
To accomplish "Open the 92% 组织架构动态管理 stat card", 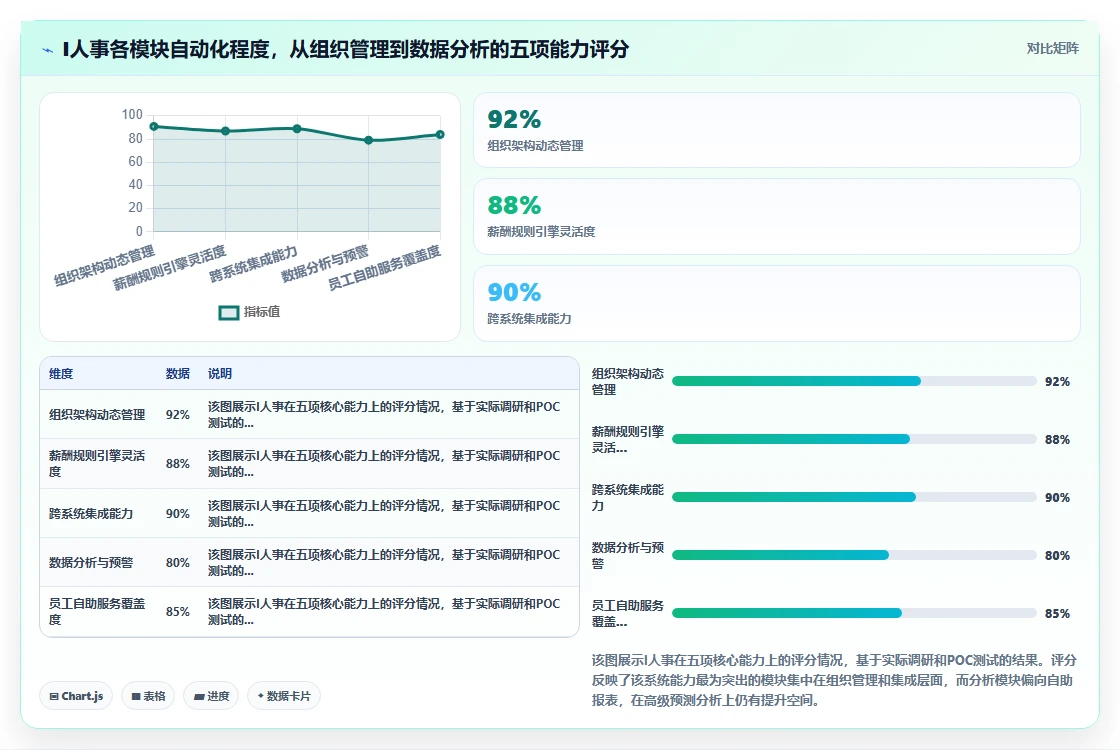I will (776, 130).
